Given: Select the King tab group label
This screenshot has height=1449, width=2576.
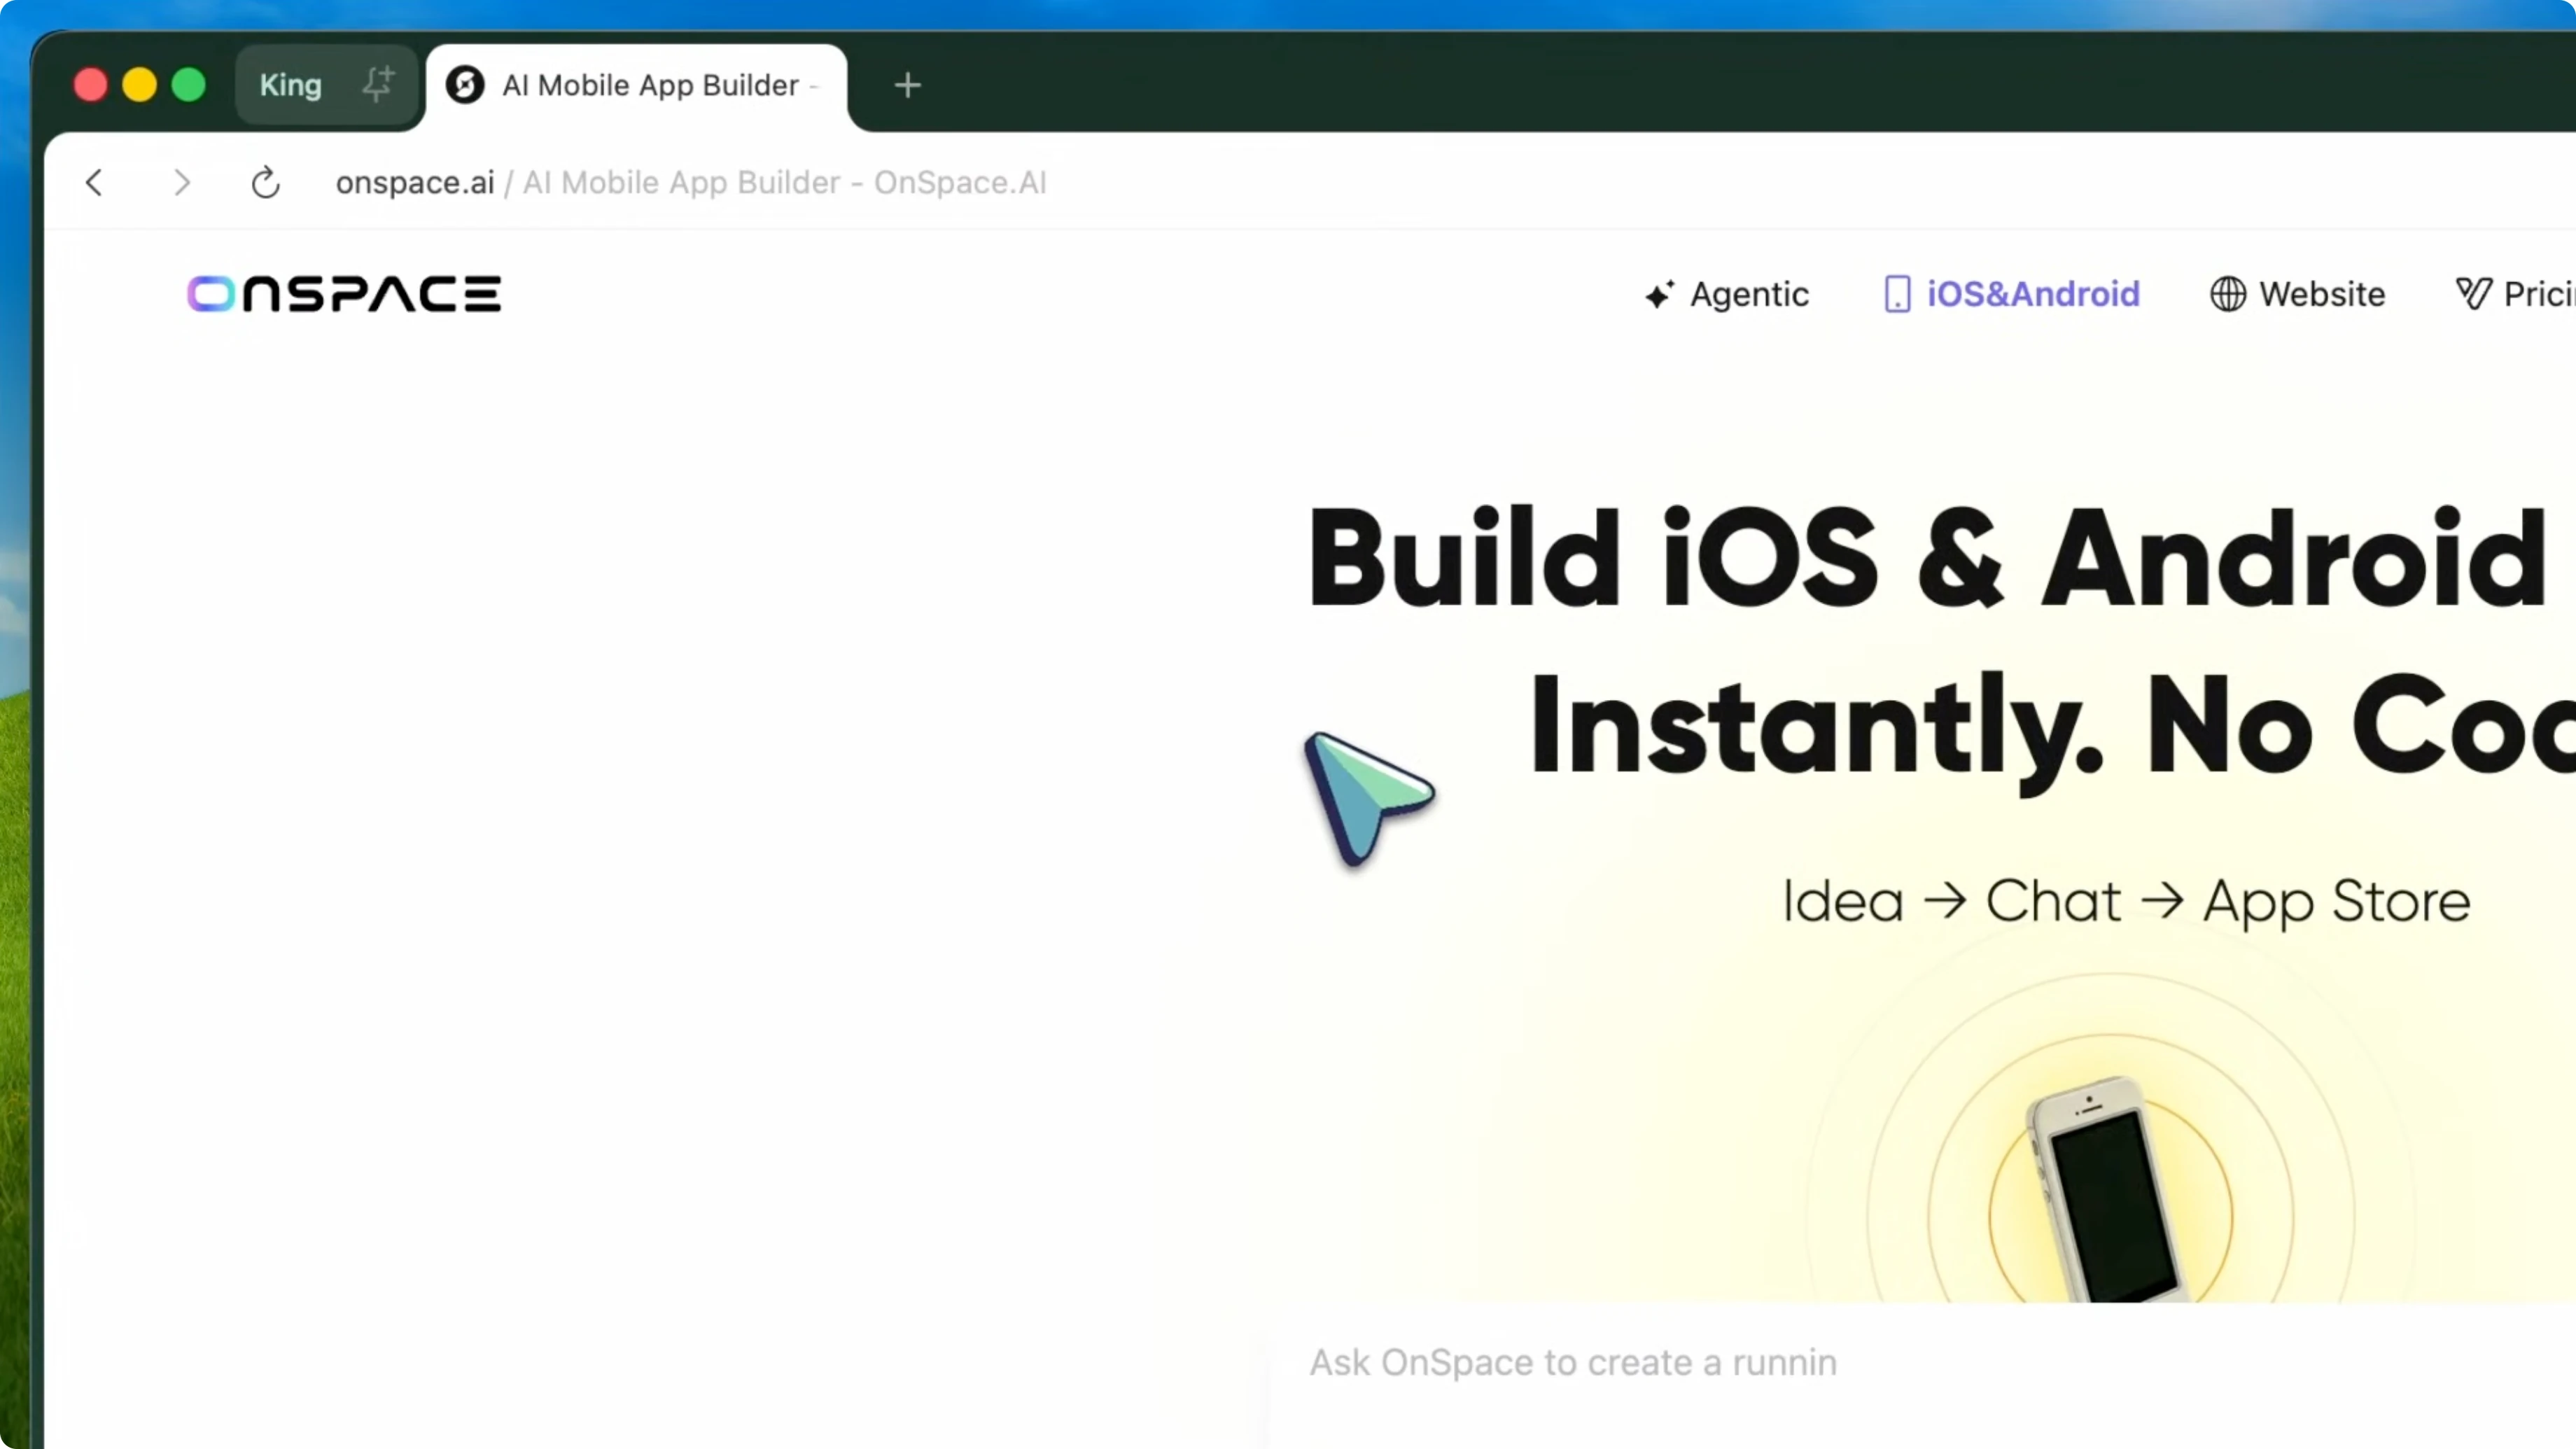Looking at the screenshot, I should [290, 85].
